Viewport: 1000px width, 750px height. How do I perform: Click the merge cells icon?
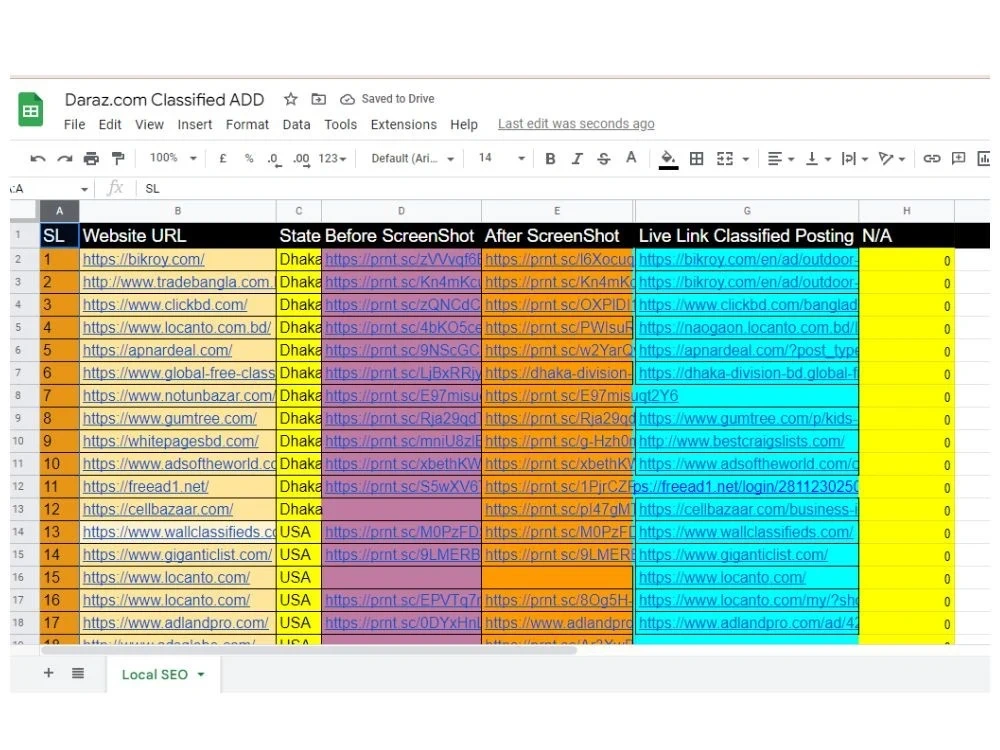pos(725,159)
